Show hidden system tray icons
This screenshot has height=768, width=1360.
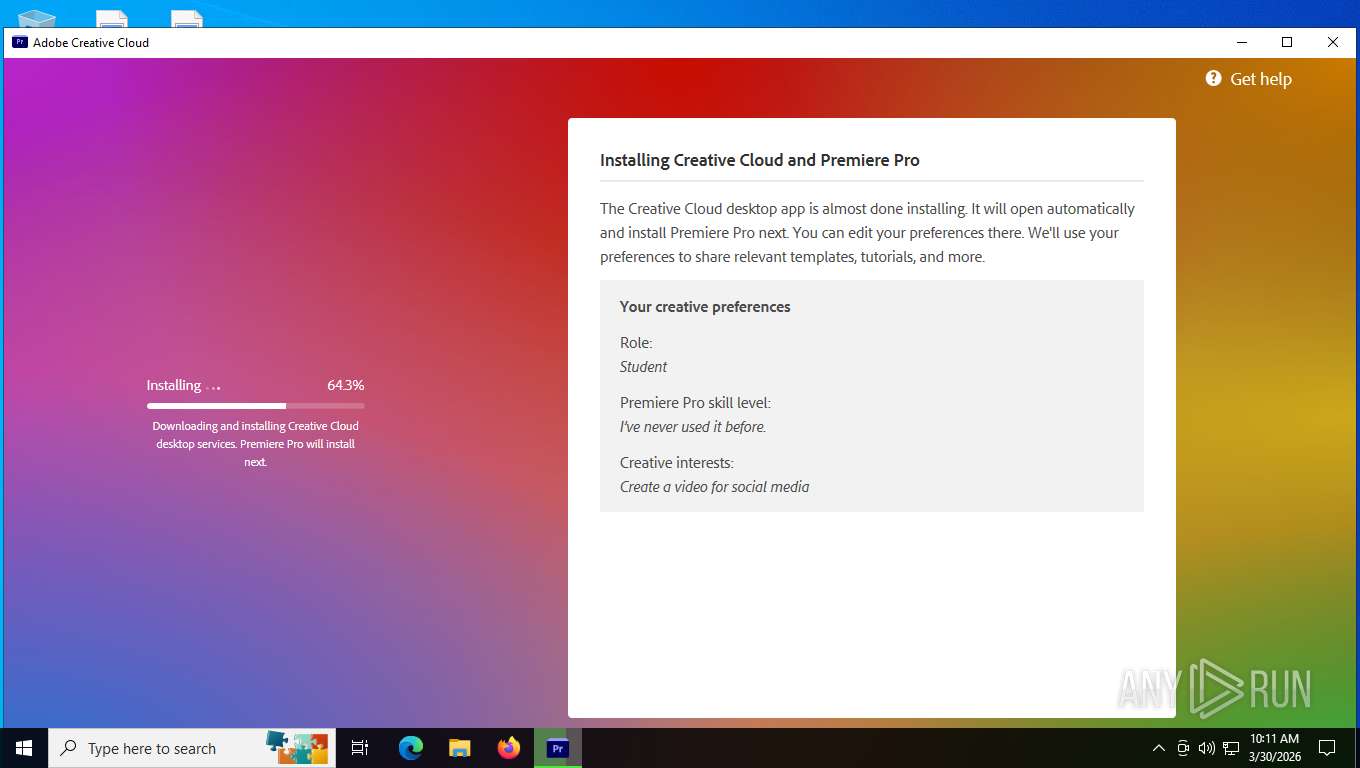(1159, 748)
